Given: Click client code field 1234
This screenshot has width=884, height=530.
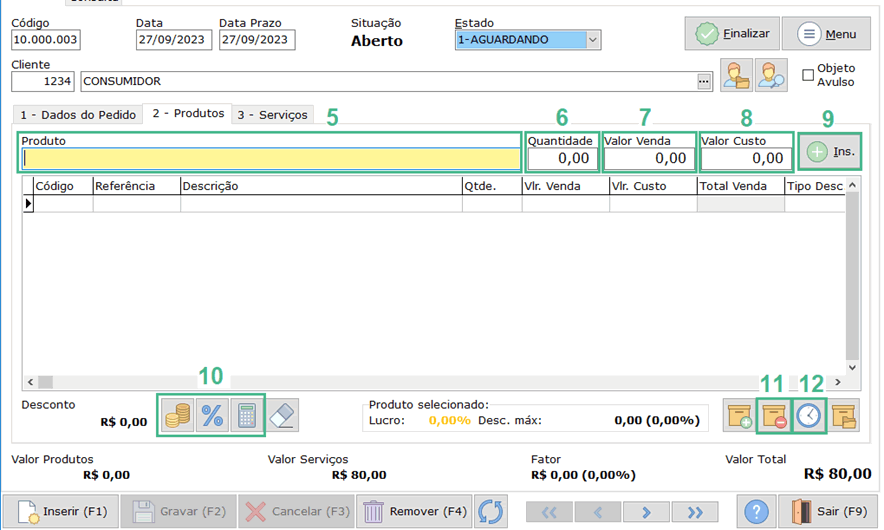Looking at the screenshot, I should (x=43, y=82).
